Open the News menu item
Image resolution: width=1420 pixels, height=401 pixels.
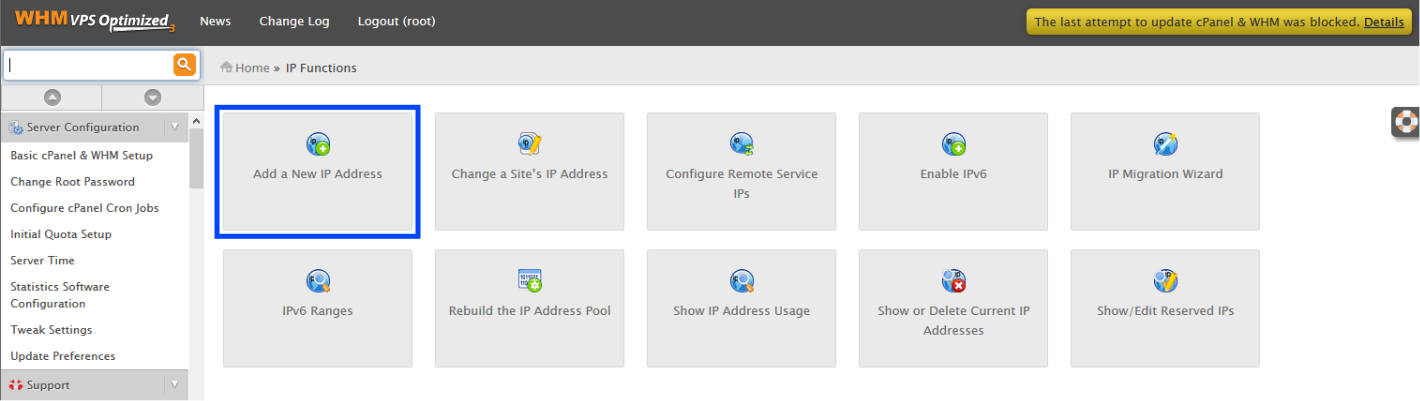pyautogui.click(x=215, y=21)
